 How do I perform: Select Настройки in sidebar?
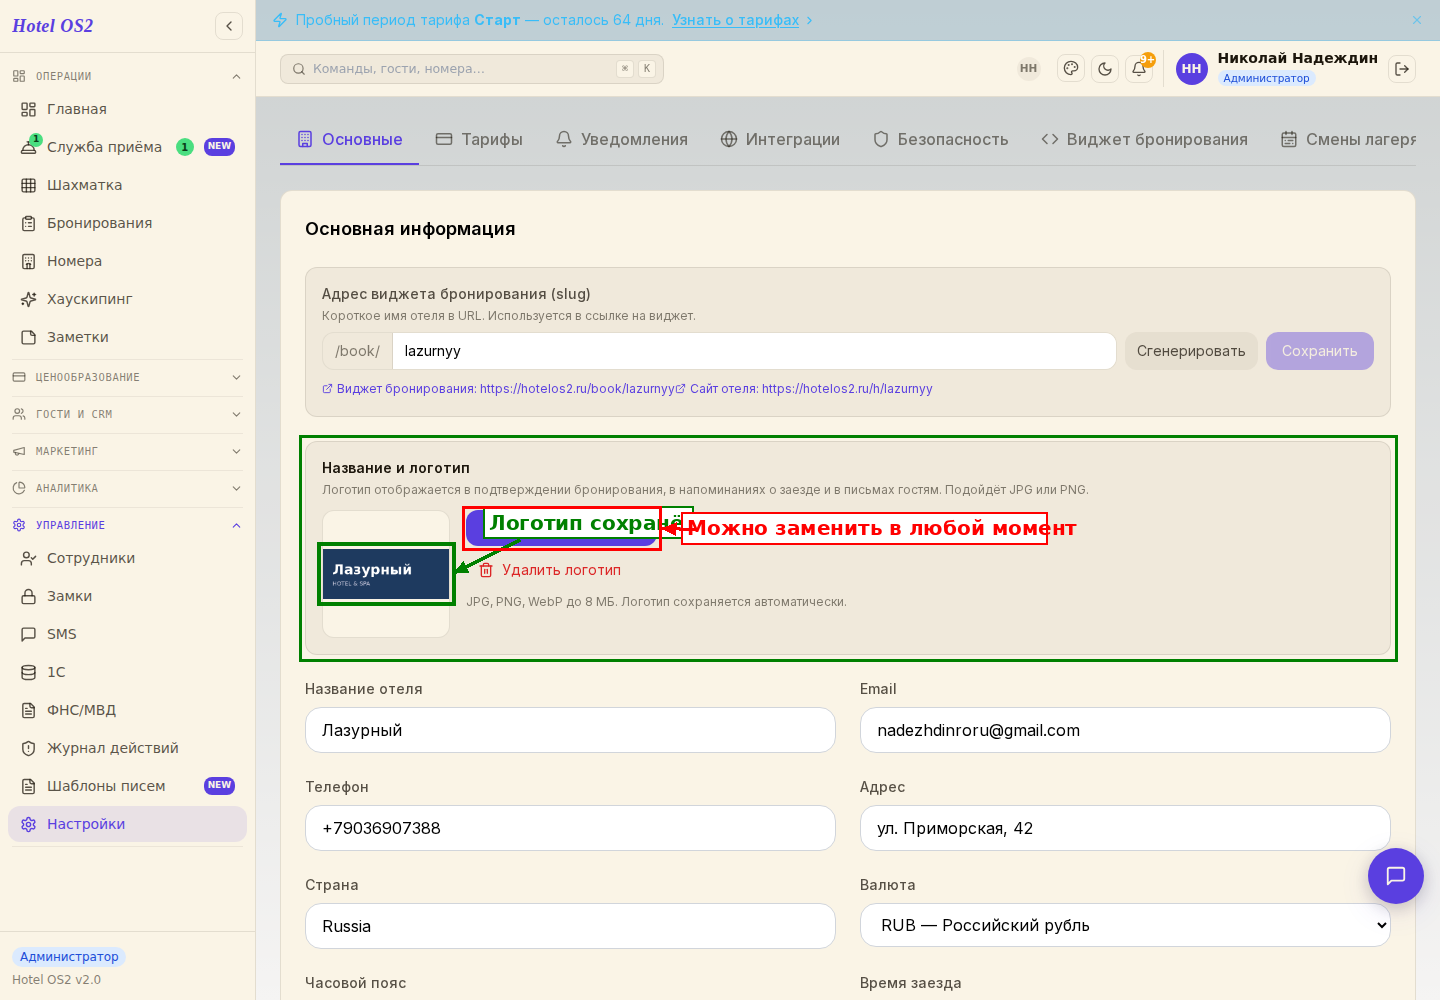[127, 824]
